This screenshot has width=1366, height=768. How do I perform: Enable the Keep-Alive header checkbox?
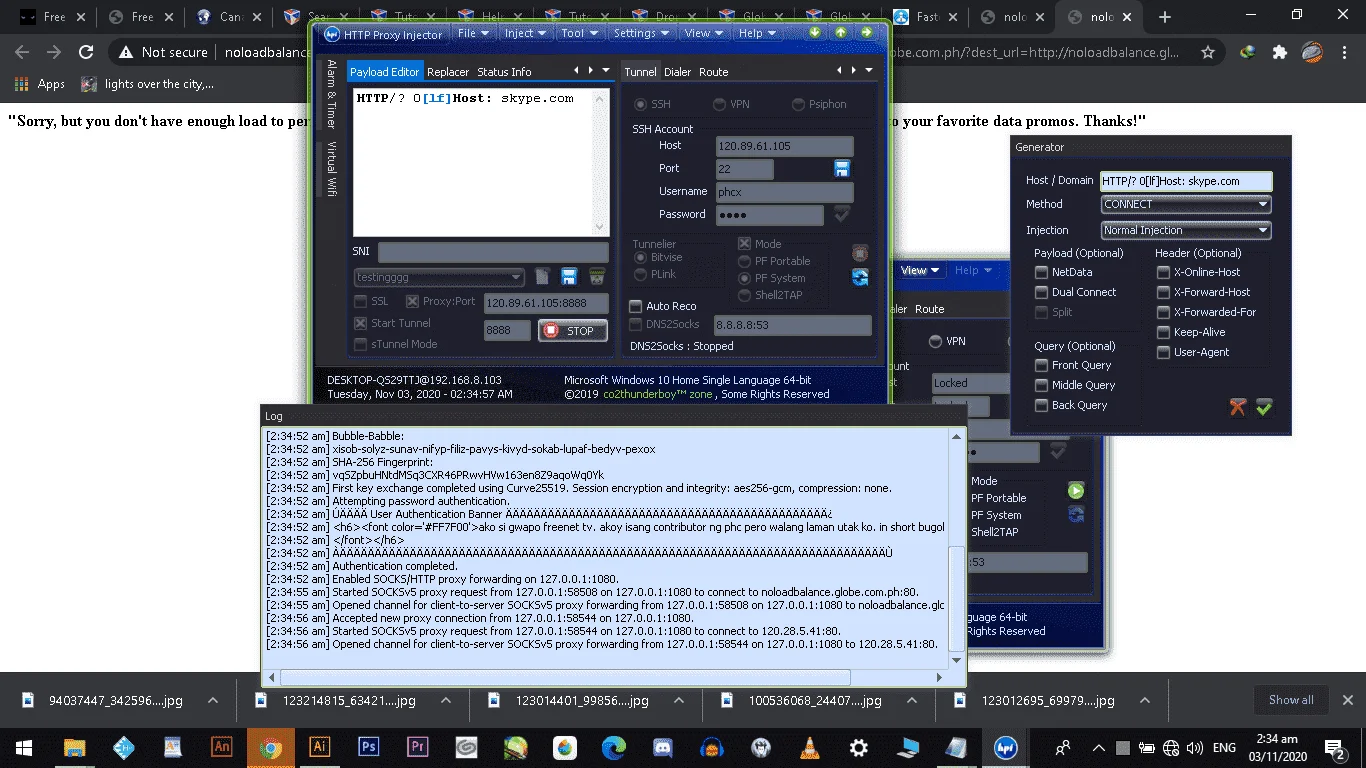[1163, 332]
